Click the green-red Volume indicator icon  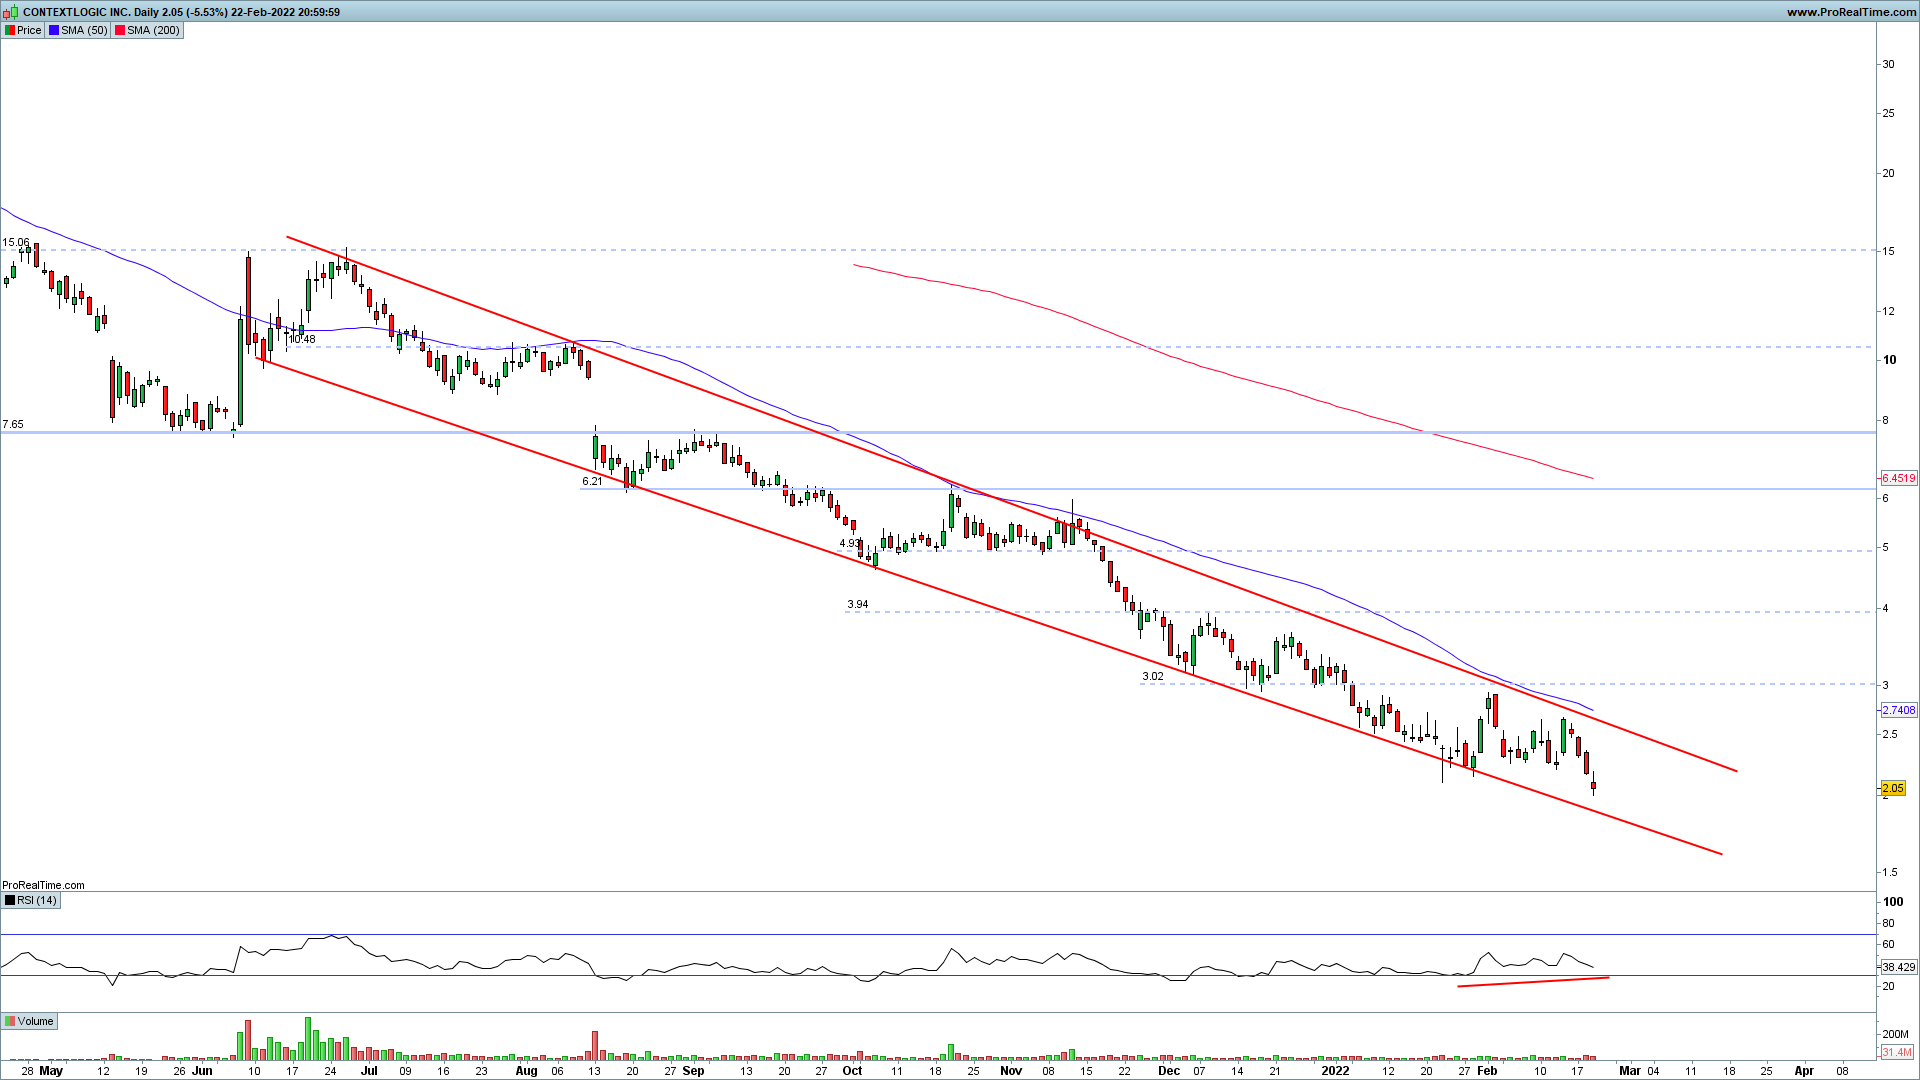point(10,1021)
